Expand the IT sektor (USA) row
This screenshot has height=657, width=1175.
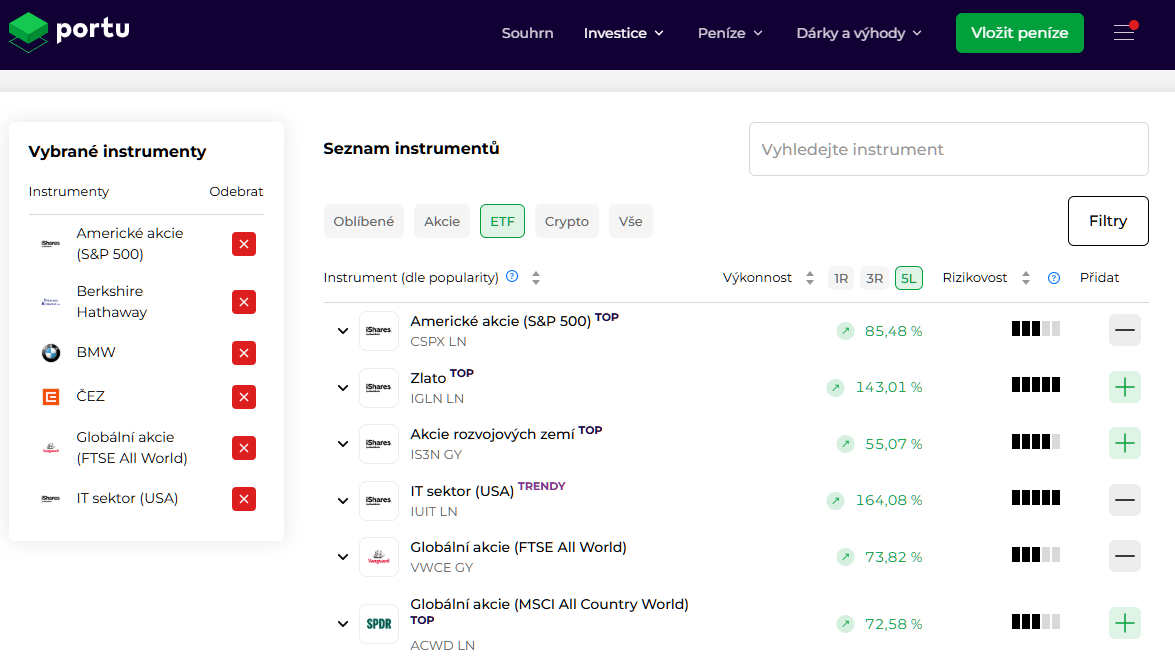[x=342, y=500]
